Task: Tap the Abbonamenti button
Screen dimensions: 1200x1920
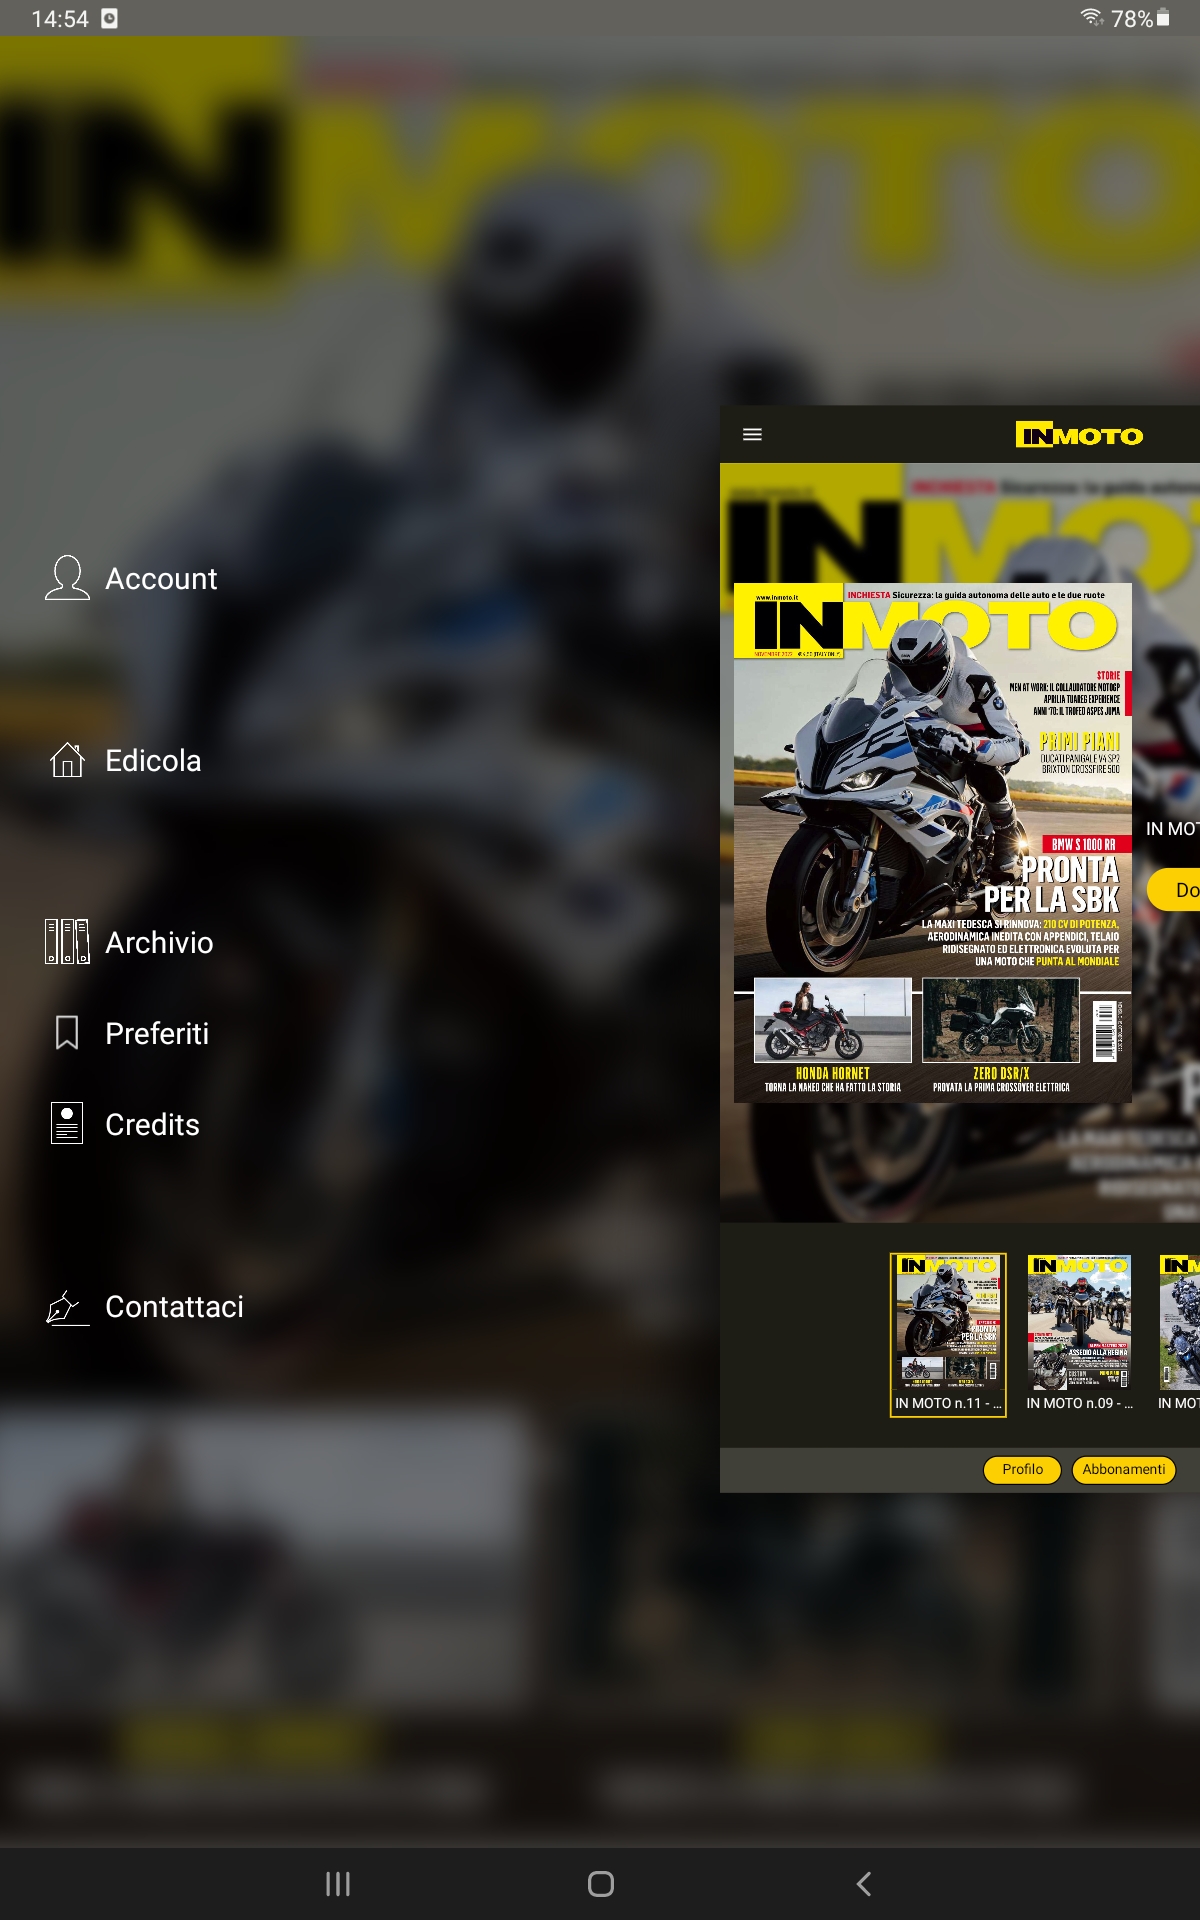Action: (x=1124, y=1469)
